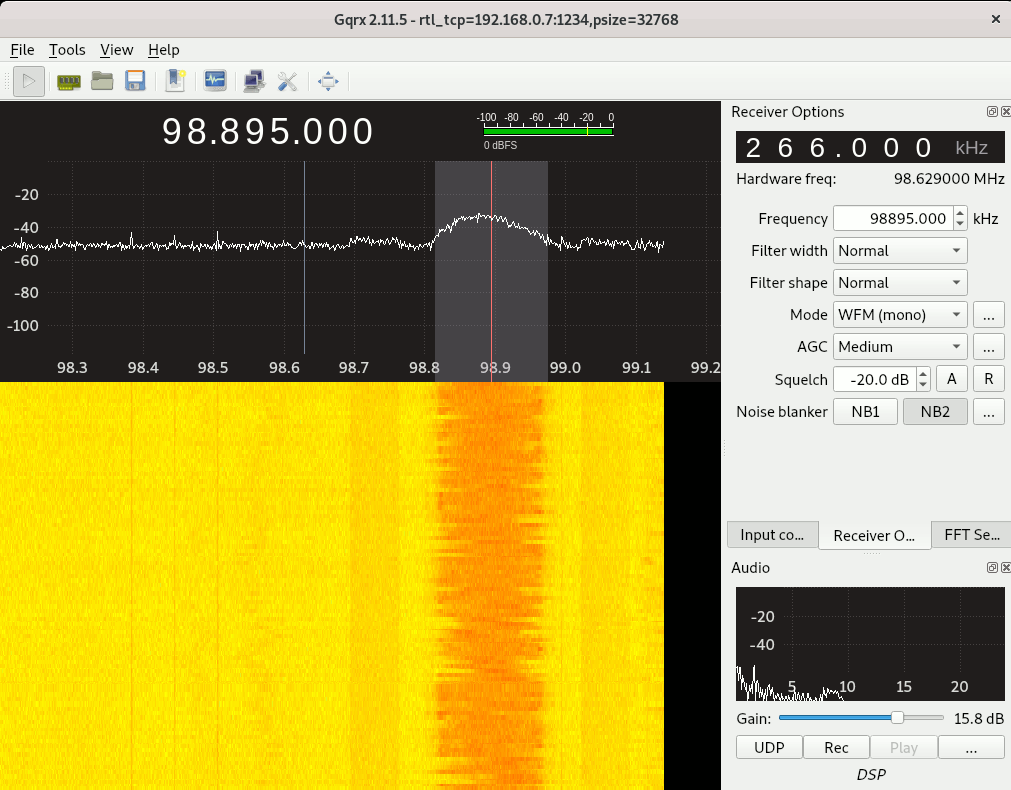Open remote control settings tools icon
Image resolution: width=1011 pixels, height=790 pixels.
(288, 81)
